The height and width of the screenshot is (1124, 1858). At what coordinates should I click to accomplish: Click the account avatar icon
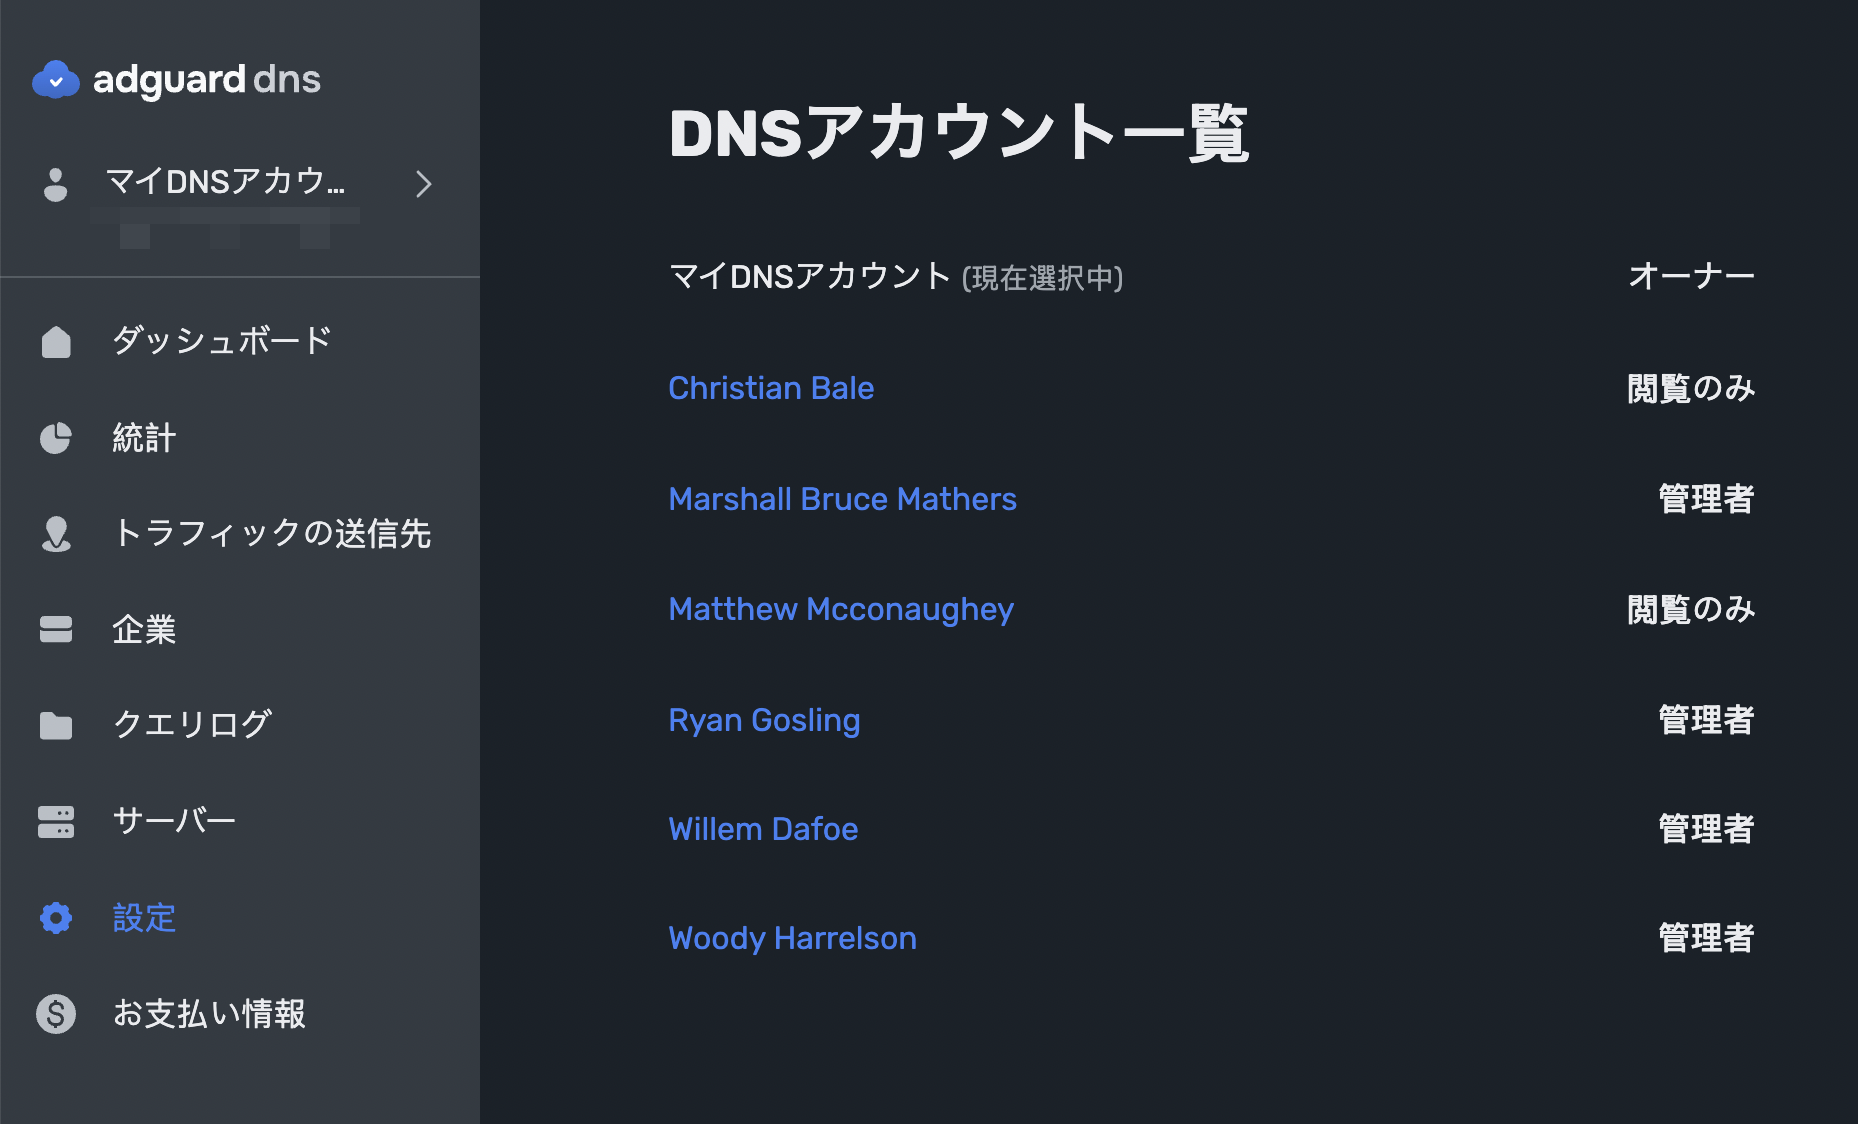click(x=56, y=184)
